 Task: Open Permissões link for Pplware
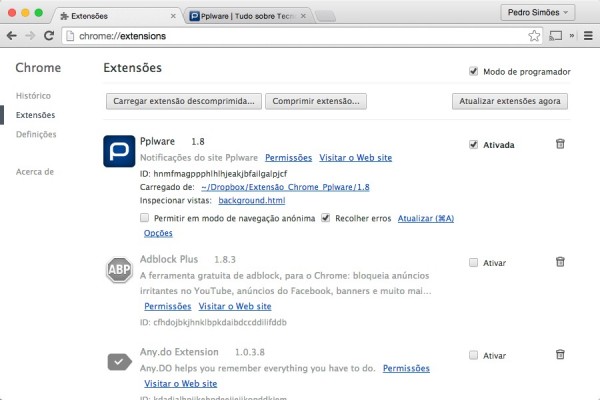[289, 158]
